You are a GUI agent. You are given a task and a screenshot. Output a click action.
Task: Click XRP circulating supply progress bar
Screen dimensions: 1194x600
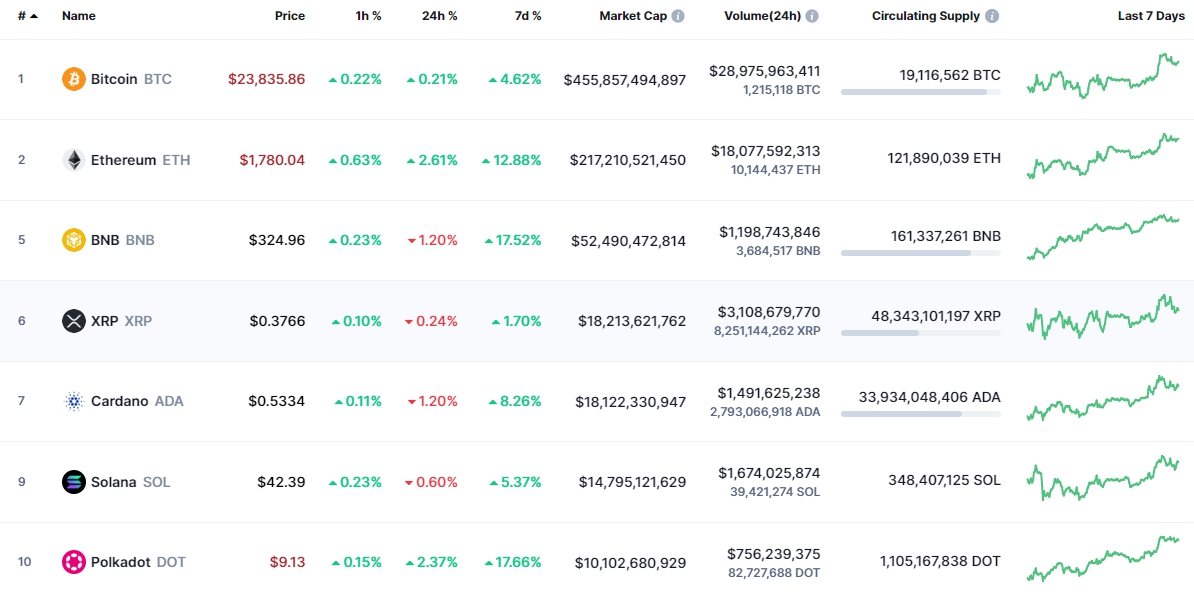pyautogui.click(x=921, y=333)
